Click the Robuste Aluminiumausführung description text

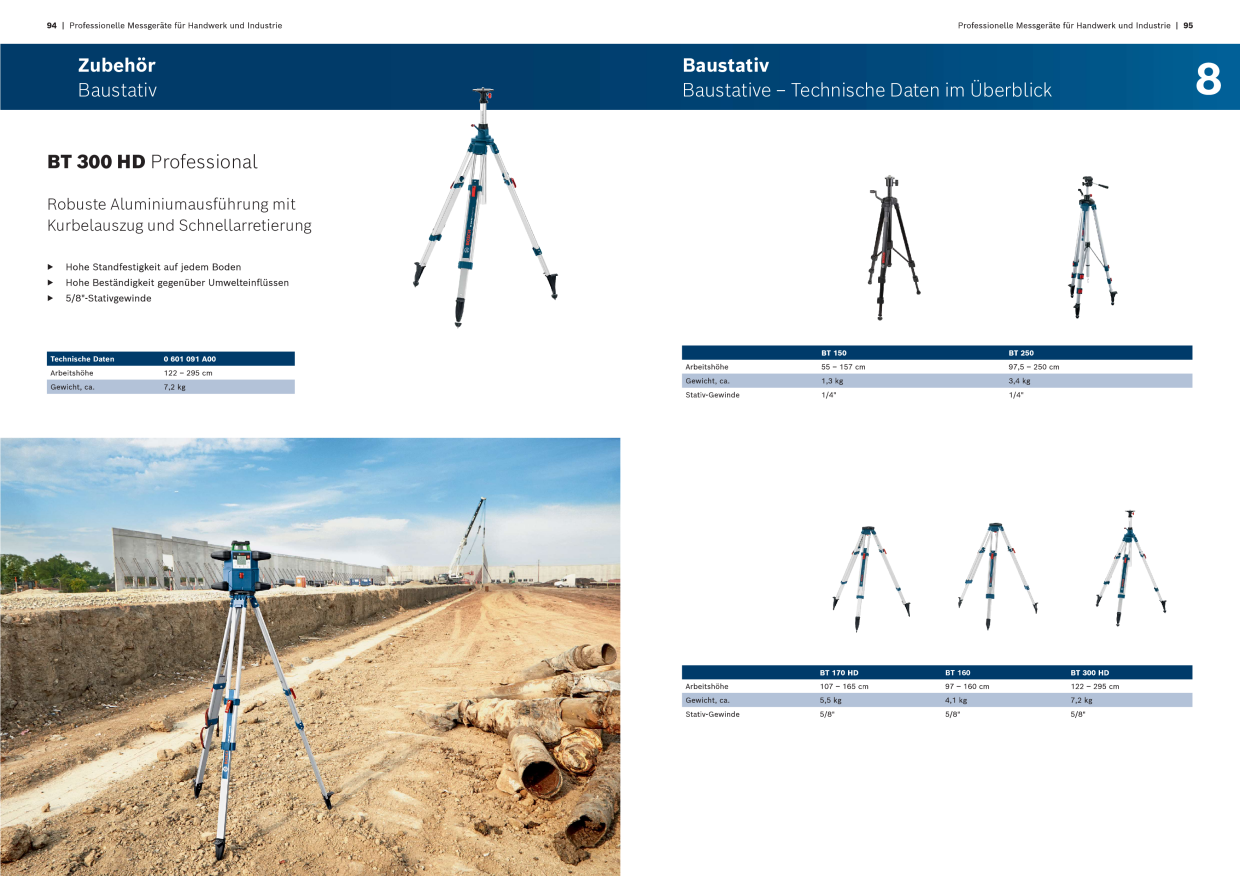pyautogui.click(x=179, y=215)
